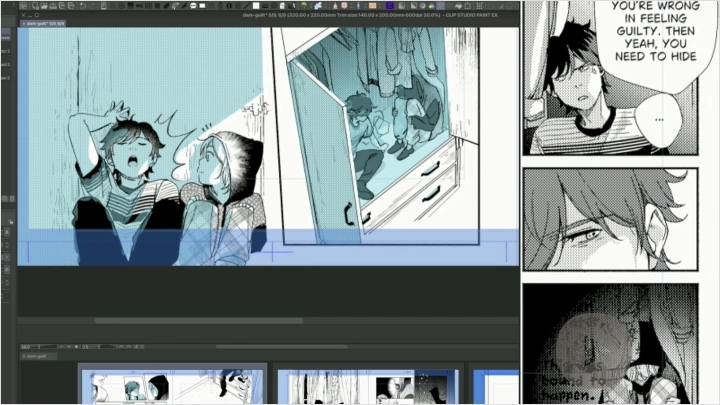
Task: Click the stepper arrows beside the brick wall icon
Action: click(380, 6)
